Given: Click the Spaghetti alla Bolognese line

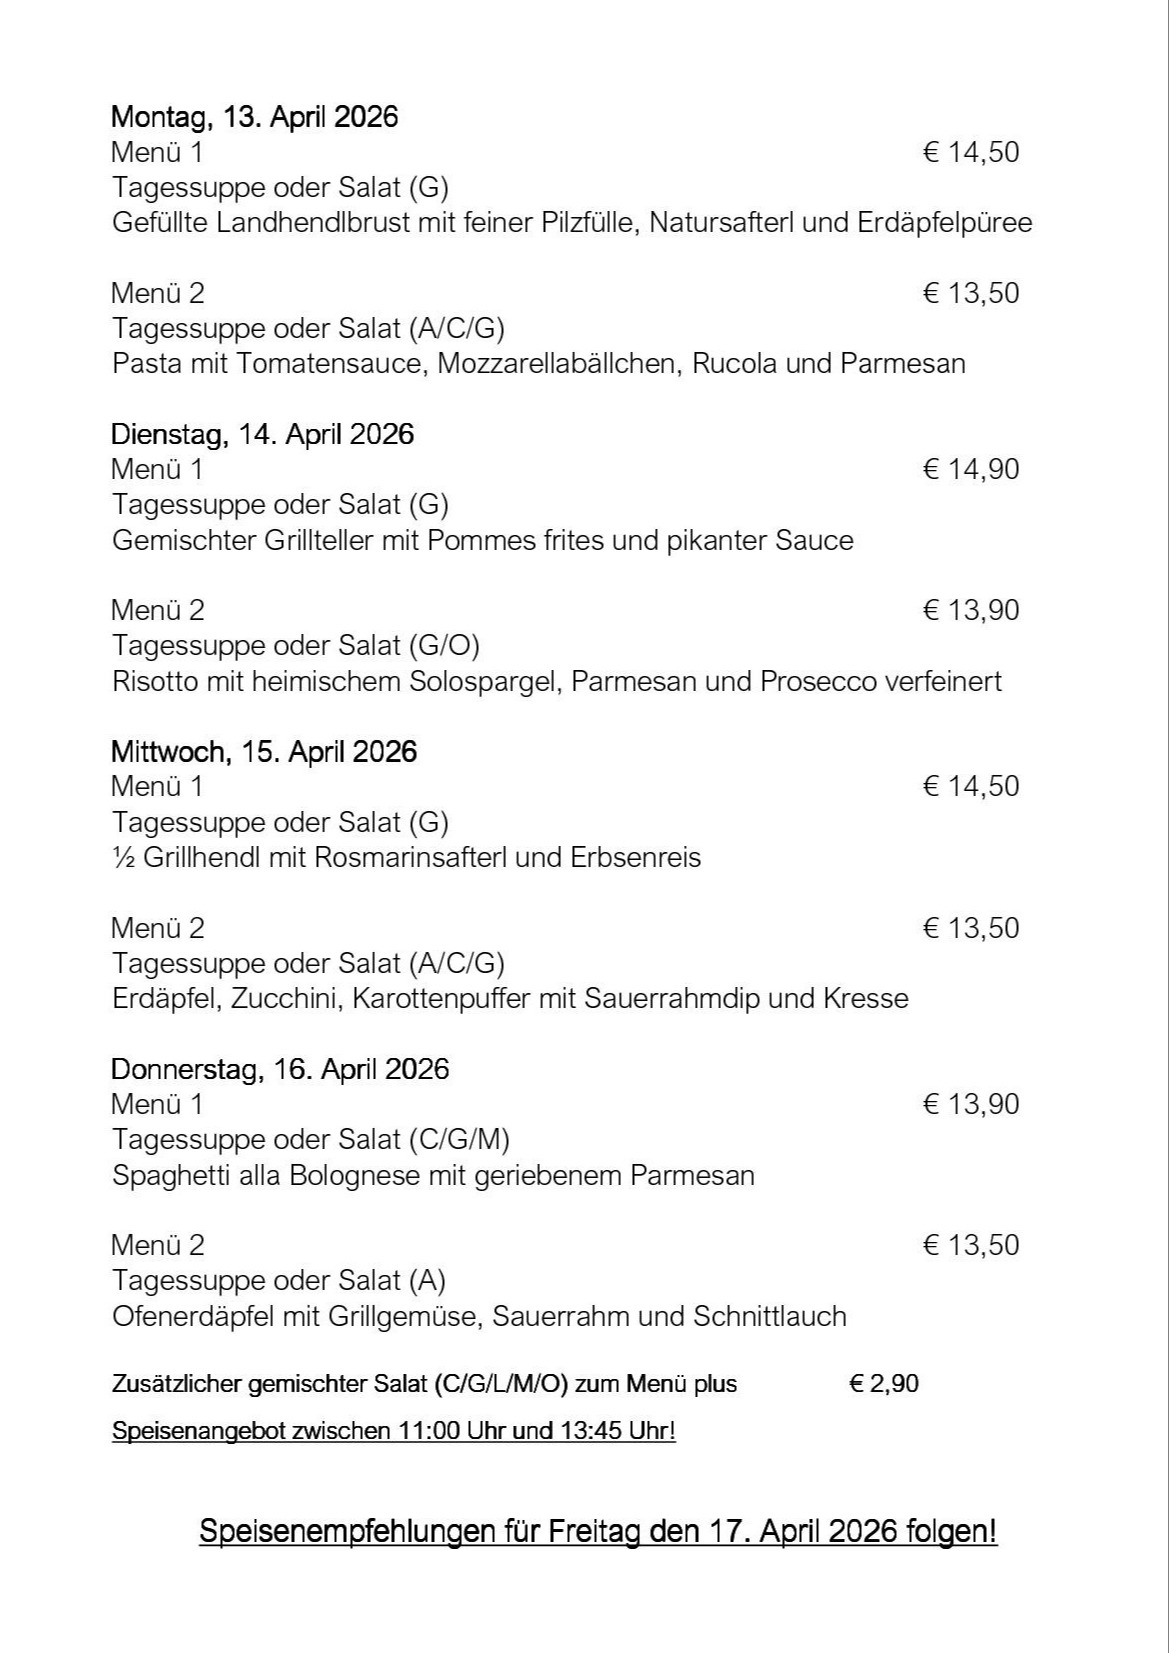Looking at the screenshot, I should pyautogui.click(x=433, y=1175).
